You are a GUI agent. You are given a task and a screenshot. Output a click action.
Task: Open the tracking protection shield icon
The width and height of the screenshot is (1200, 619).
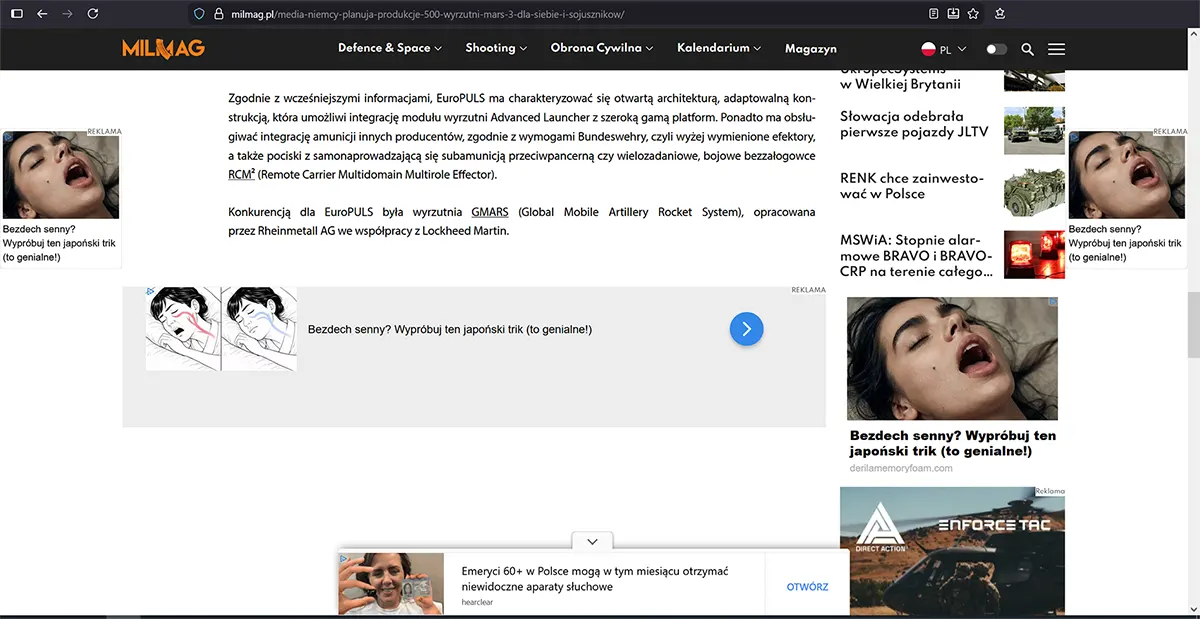[199, 14]
